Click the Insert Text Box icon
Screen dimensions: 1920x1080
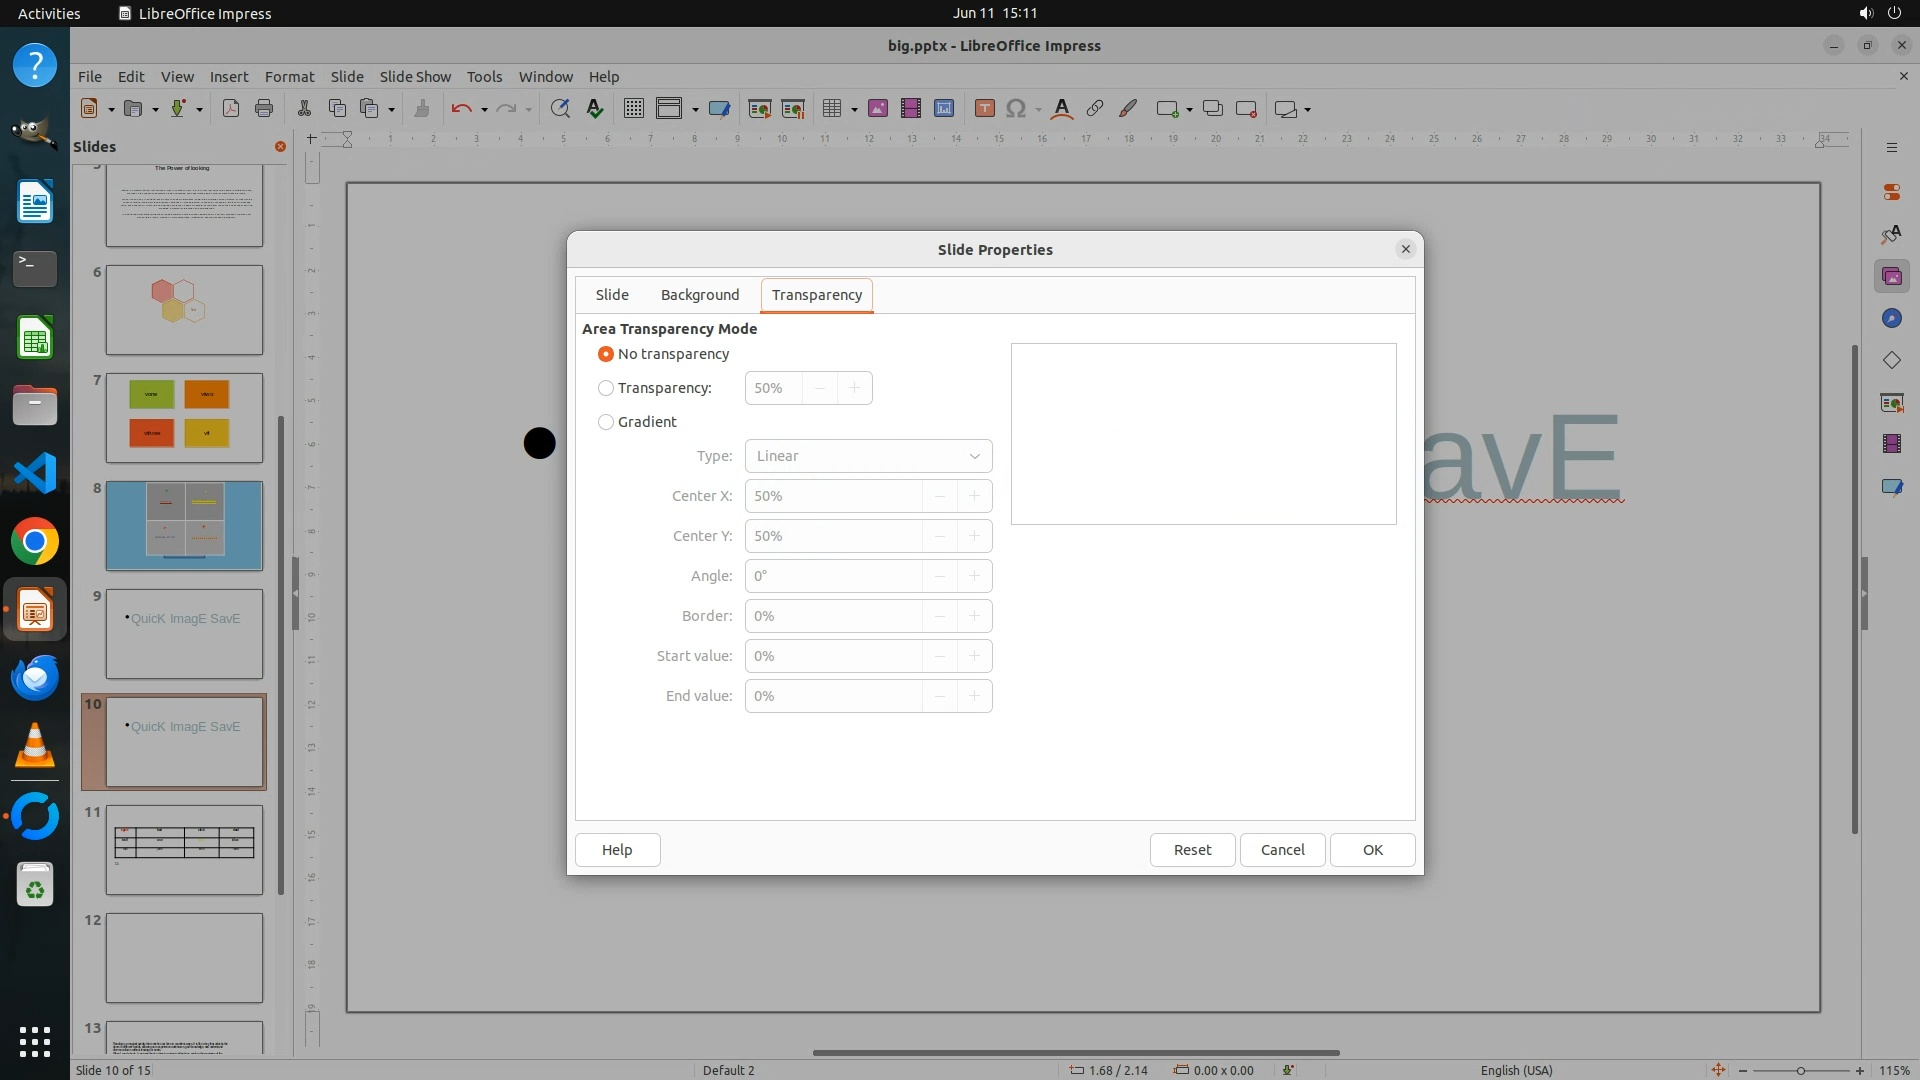(984, 109)
